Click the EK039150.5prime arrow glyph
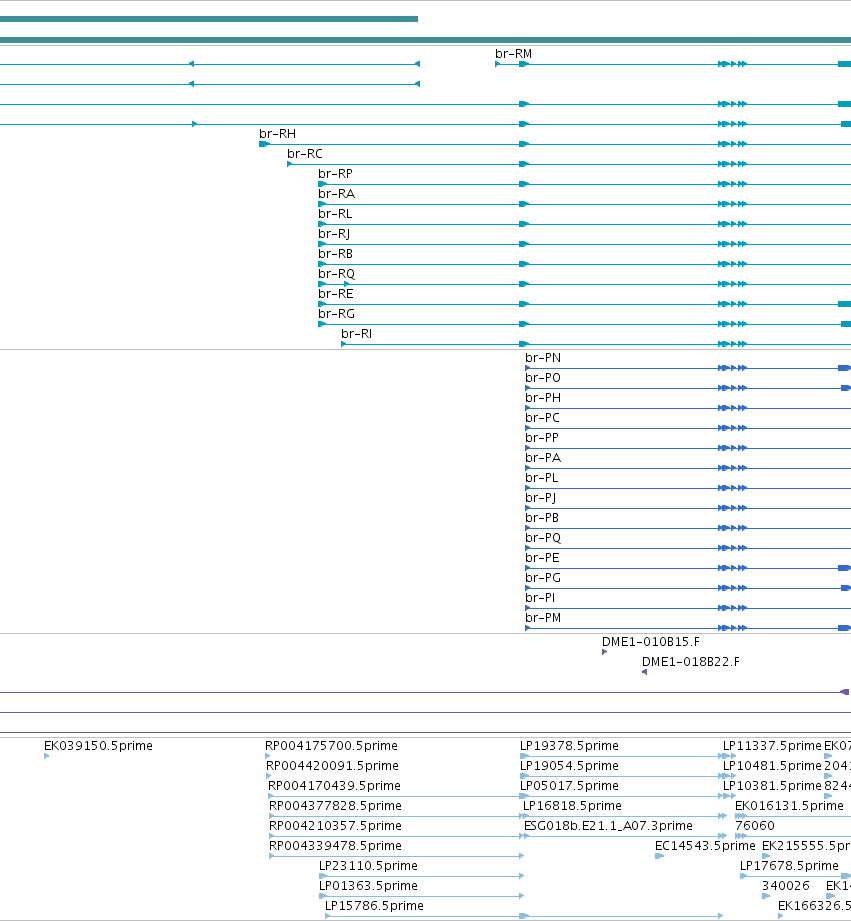851x921 pixels. tap(46, 756)
